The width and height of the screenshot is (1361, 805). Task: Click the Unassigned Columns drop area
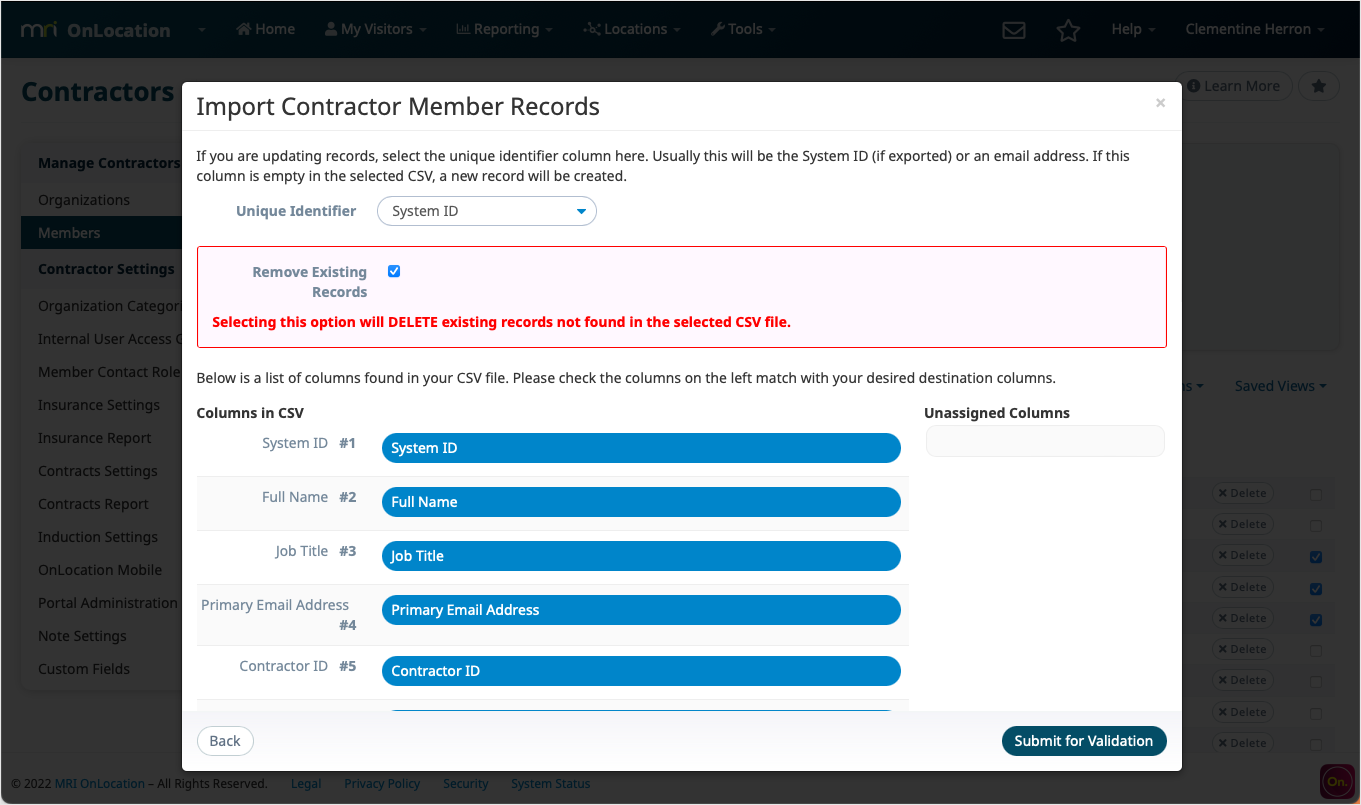(1045, 441)
